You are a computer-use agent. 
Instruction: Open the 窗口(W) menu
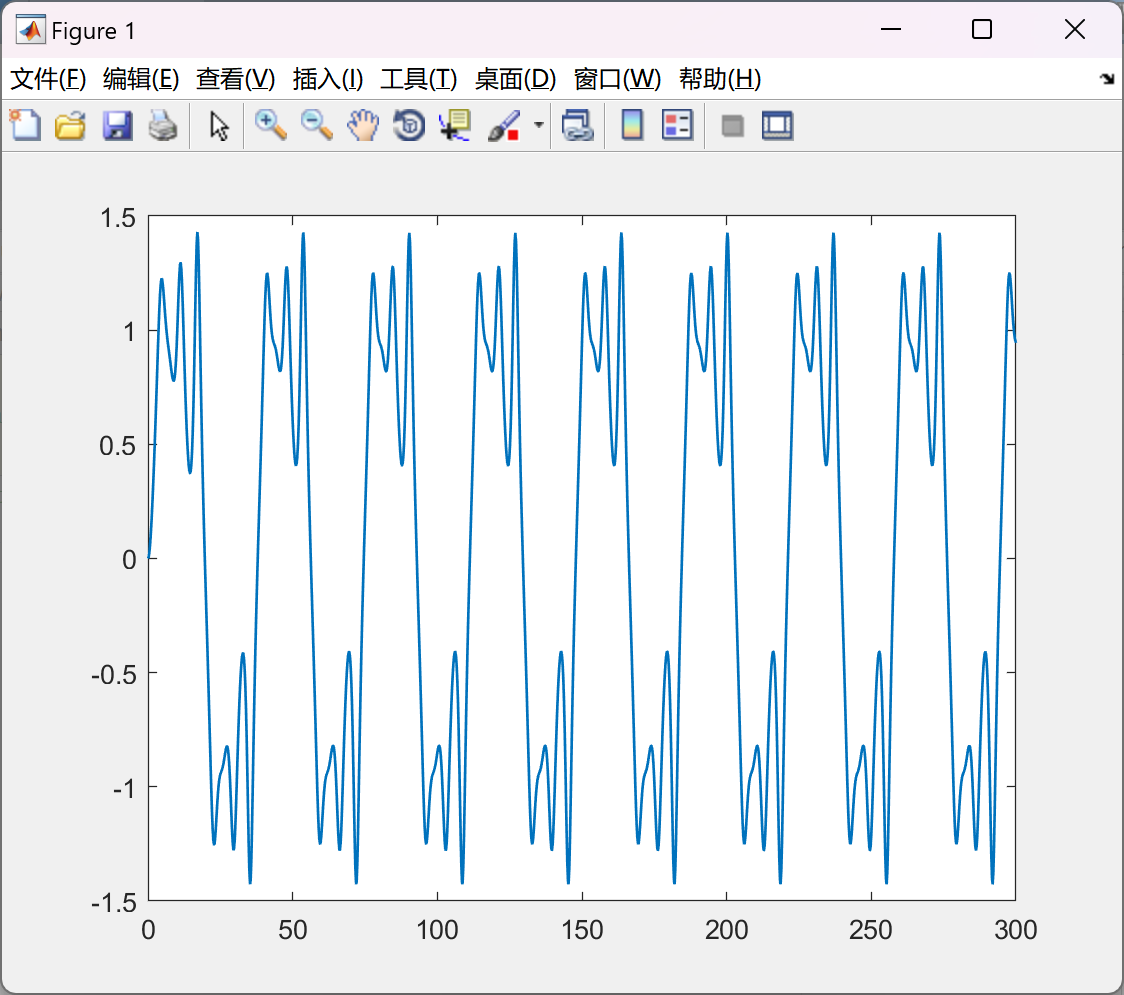pyautogui.click(x=617, y=79)
